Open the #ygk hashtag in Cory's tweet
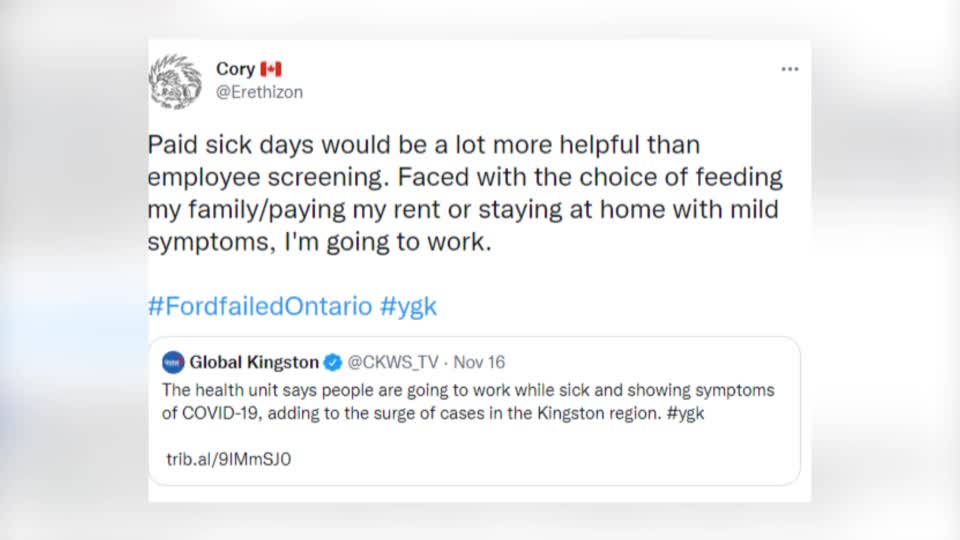Viewport: 960px width, 540px height. (x=408, y=306)
